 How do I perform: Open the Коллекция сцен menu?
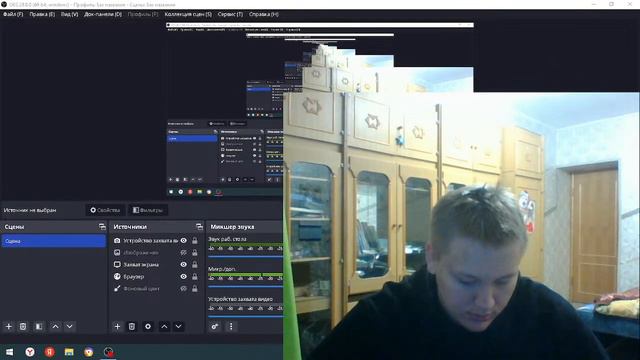188,14
